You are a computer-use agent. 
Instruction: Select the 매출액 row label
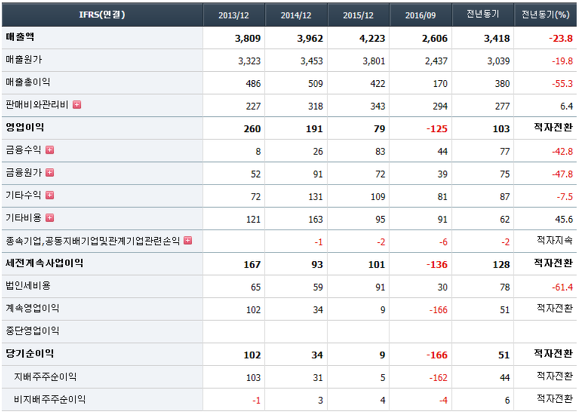[20, 37]
